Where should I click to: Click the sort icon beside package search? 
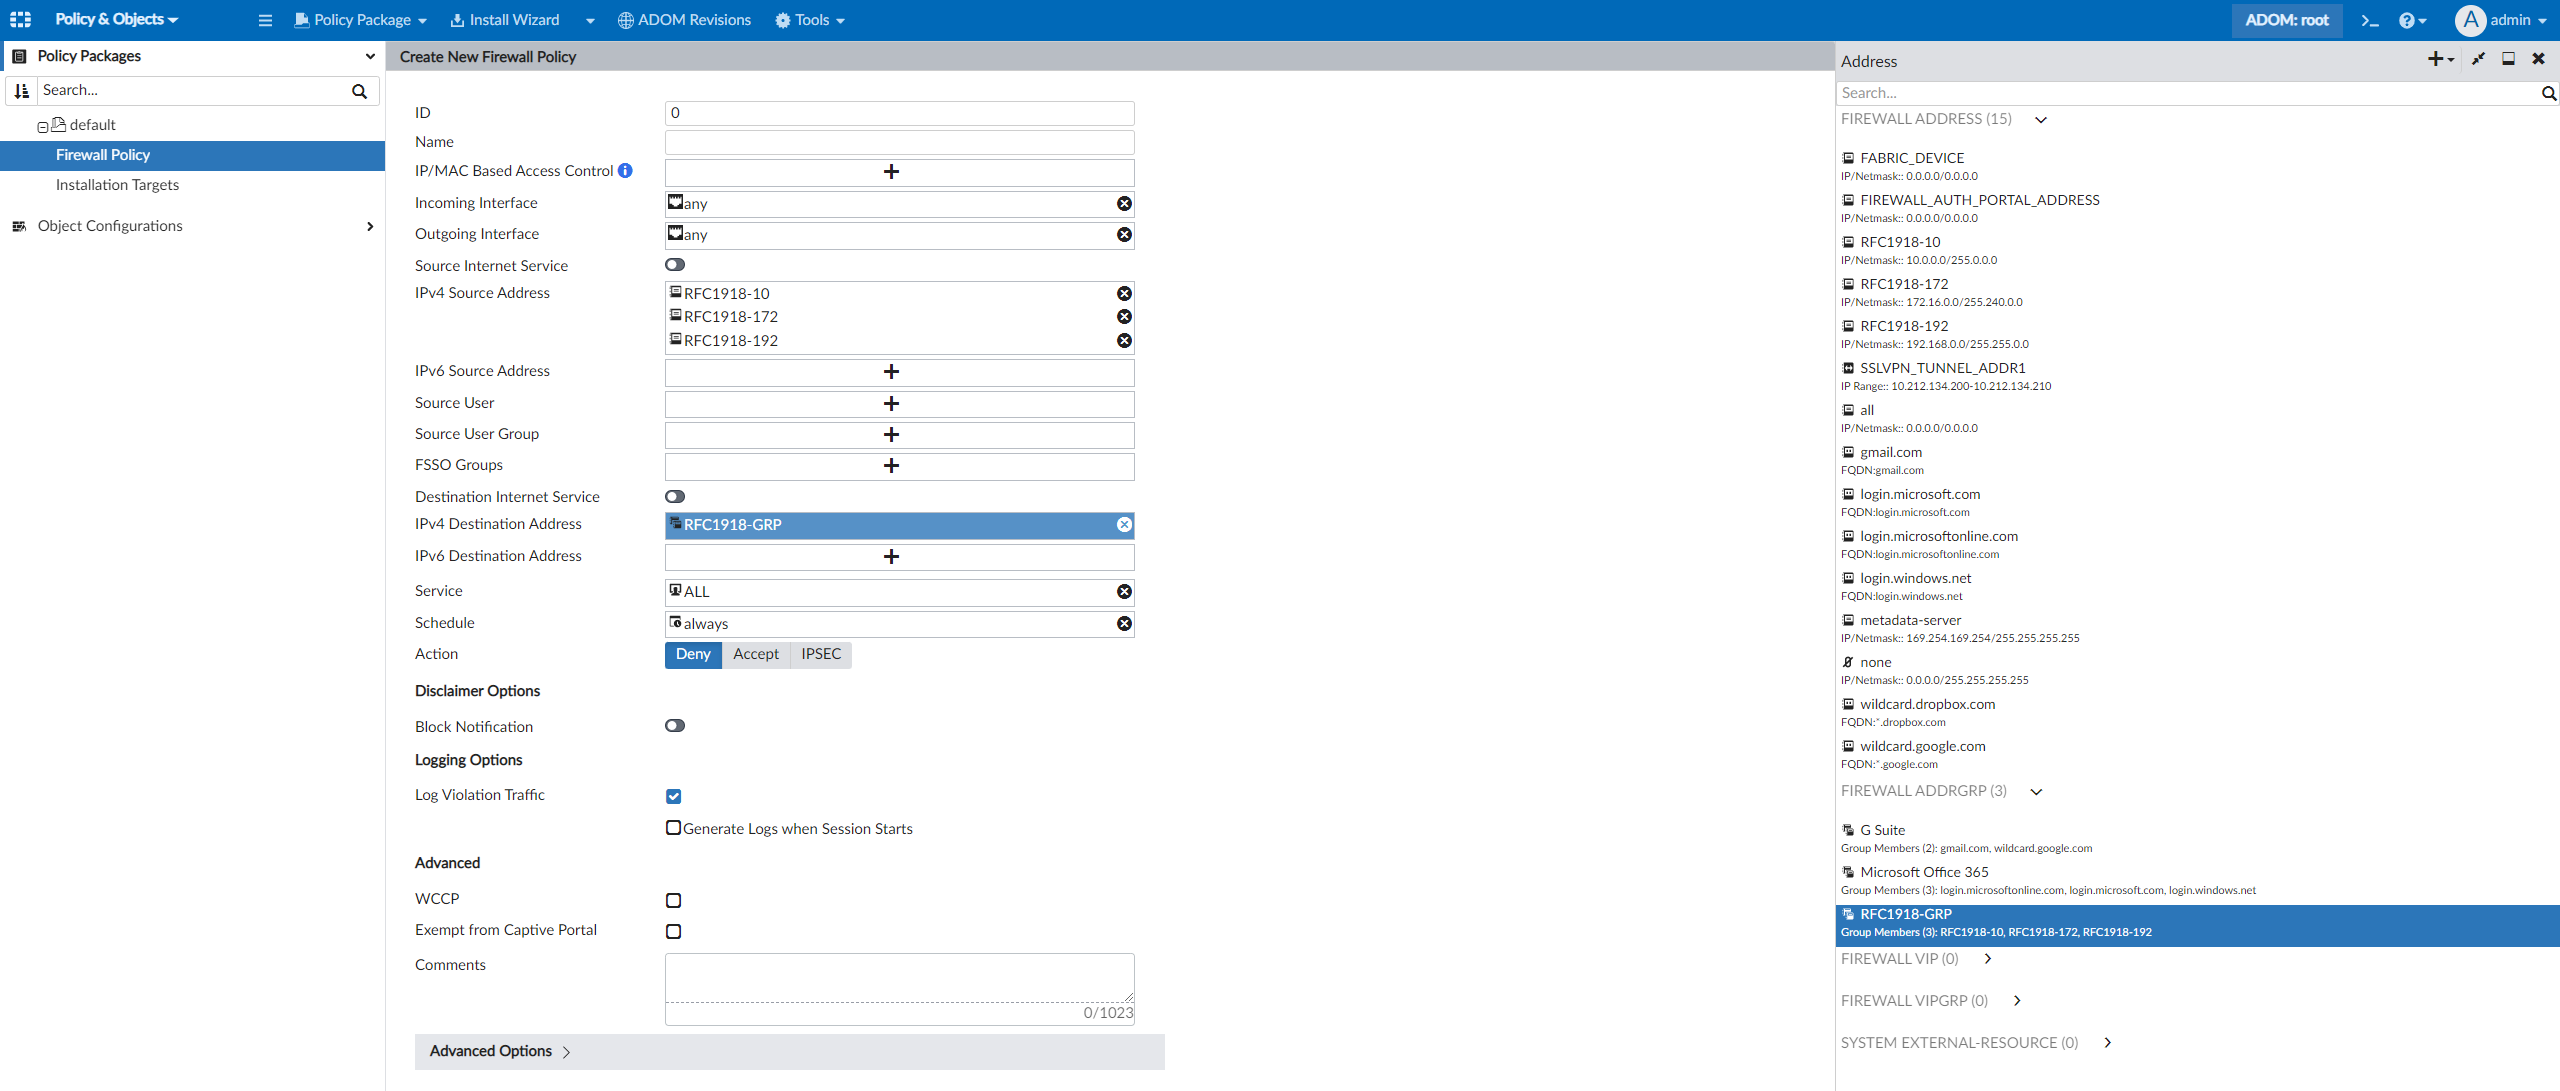tap(22, 91)
